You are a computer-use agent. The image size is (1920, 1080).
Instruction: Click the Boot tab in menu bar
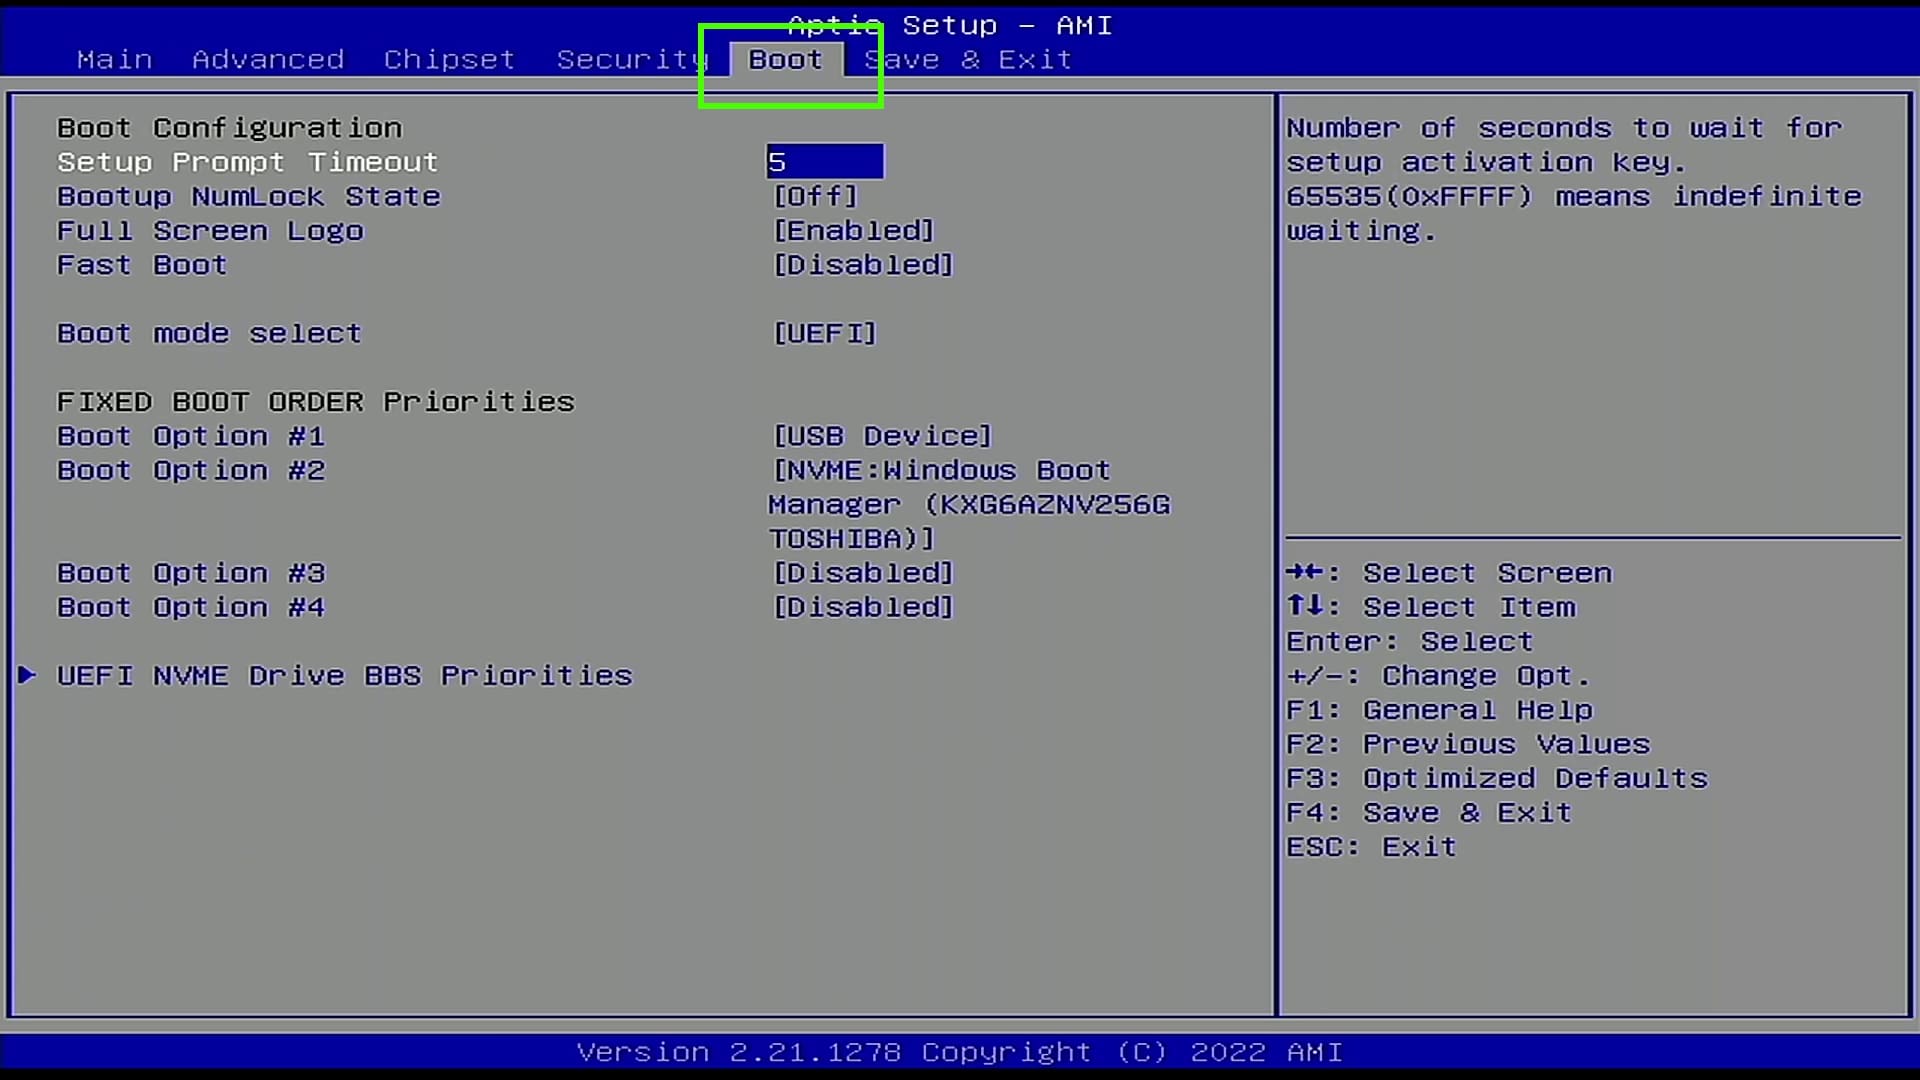785,59
